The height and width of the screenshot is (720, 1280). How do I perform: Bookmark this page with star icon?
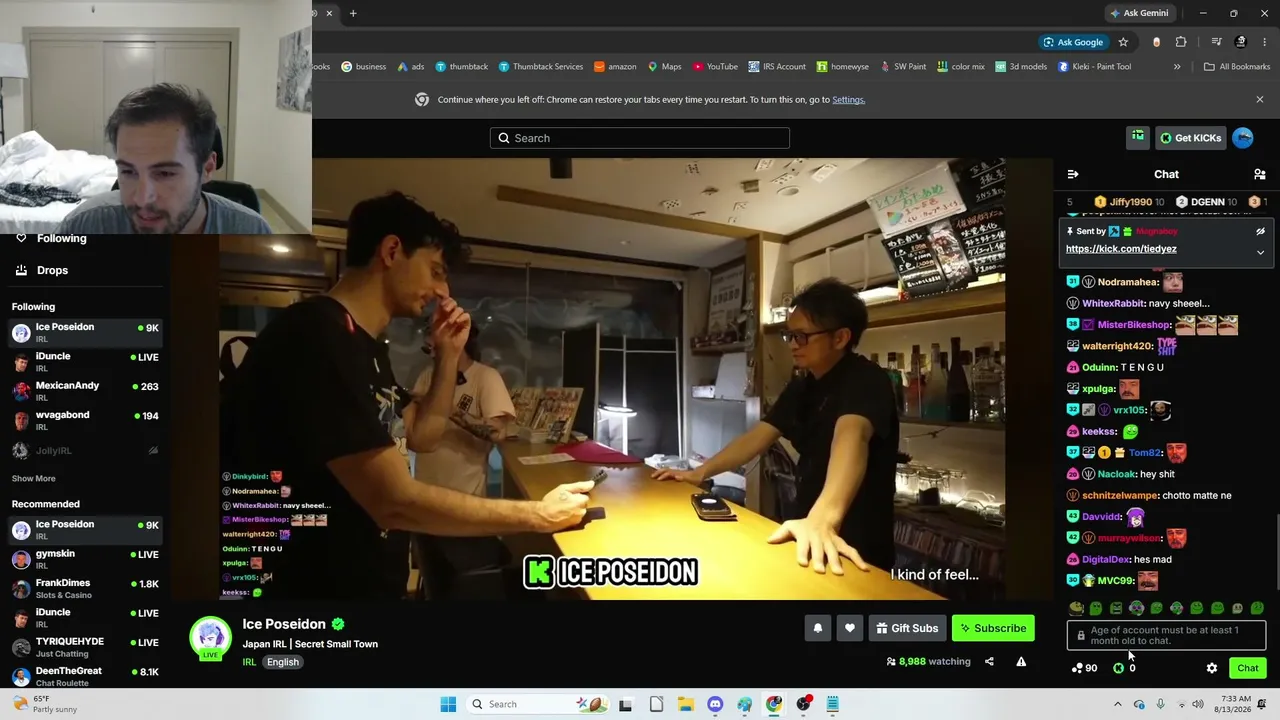[1123, 42]
